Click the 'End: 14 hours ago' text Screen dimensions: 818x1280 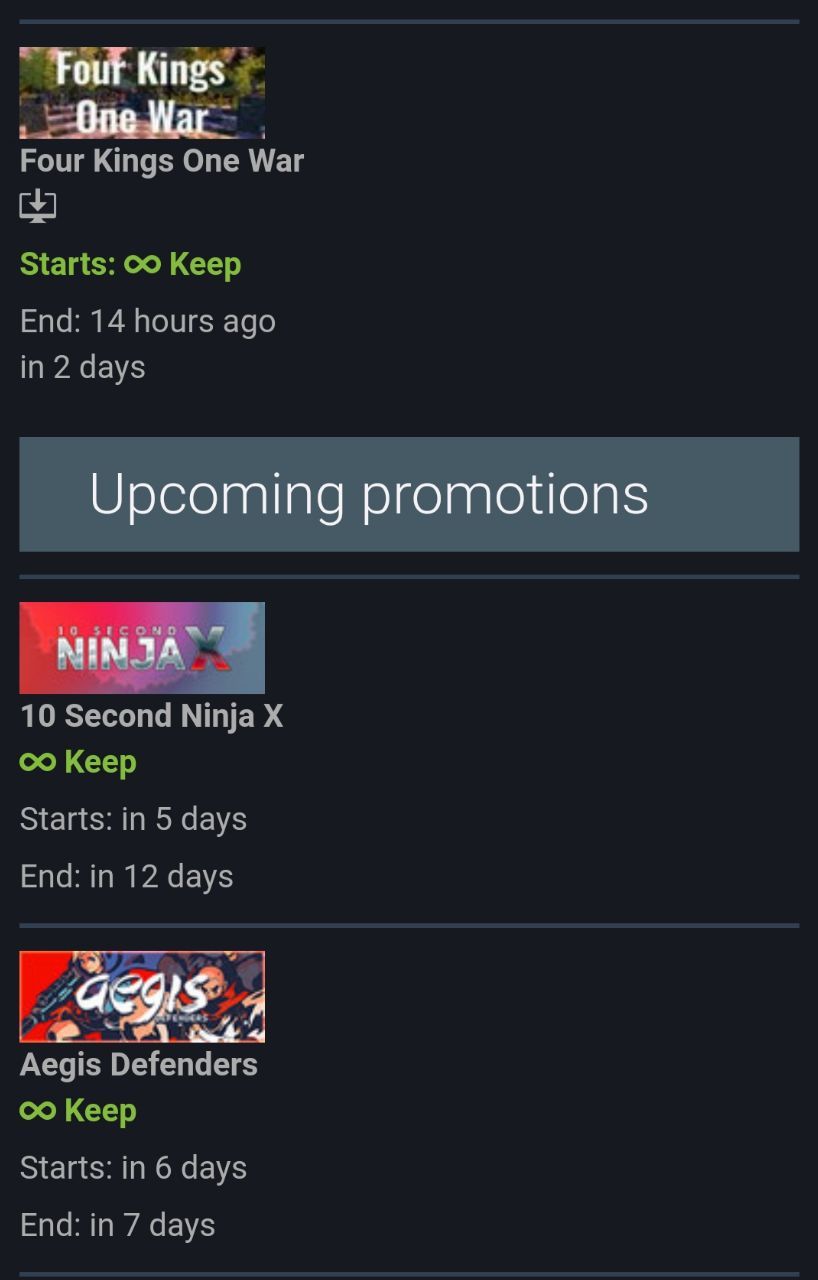(148, 322)
